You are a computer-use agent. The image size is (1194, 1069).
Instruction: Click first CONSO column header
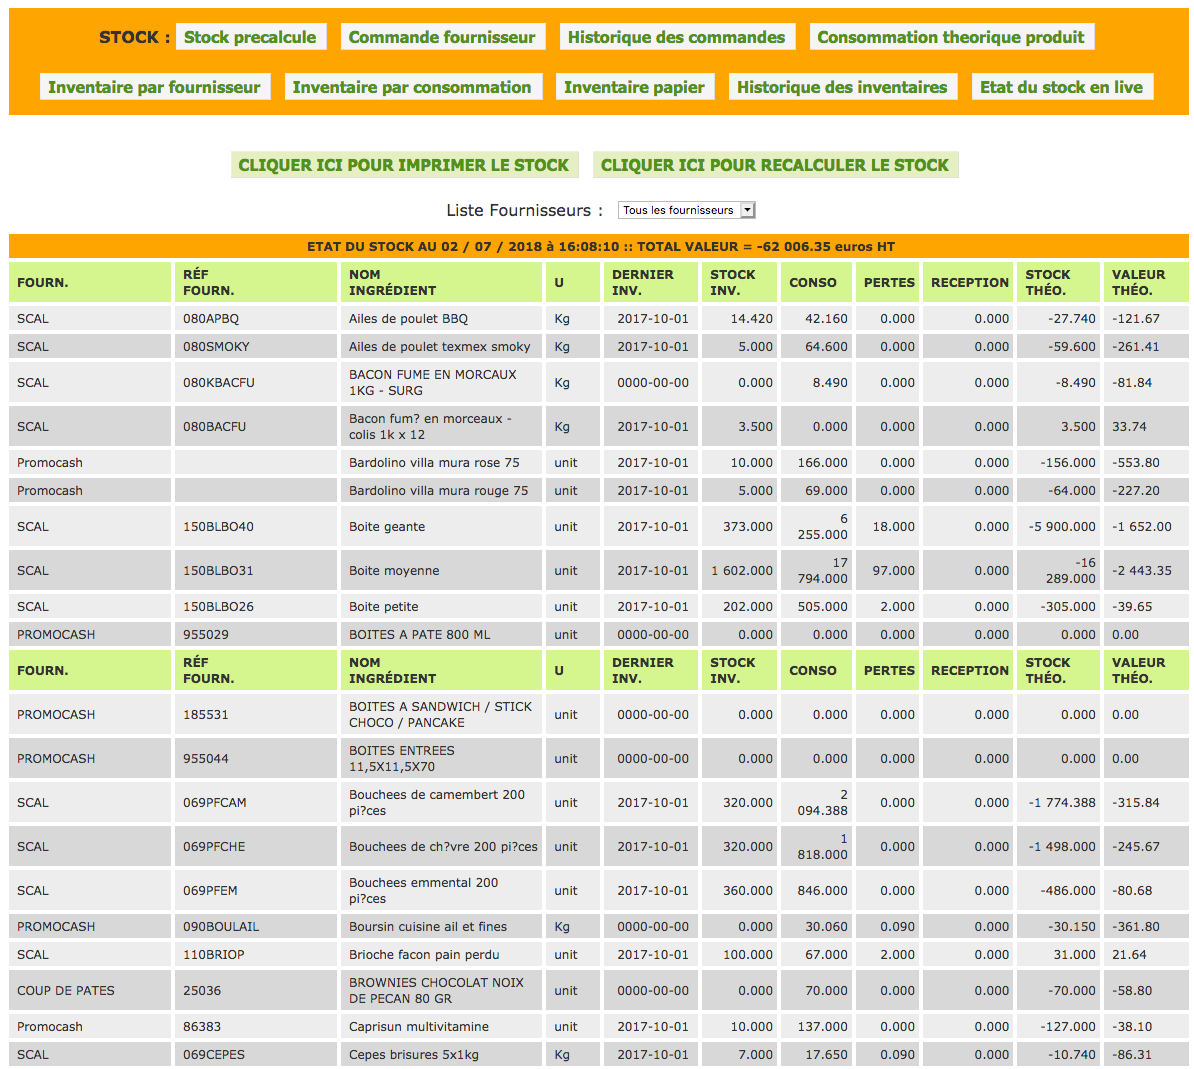coord(816,282)
